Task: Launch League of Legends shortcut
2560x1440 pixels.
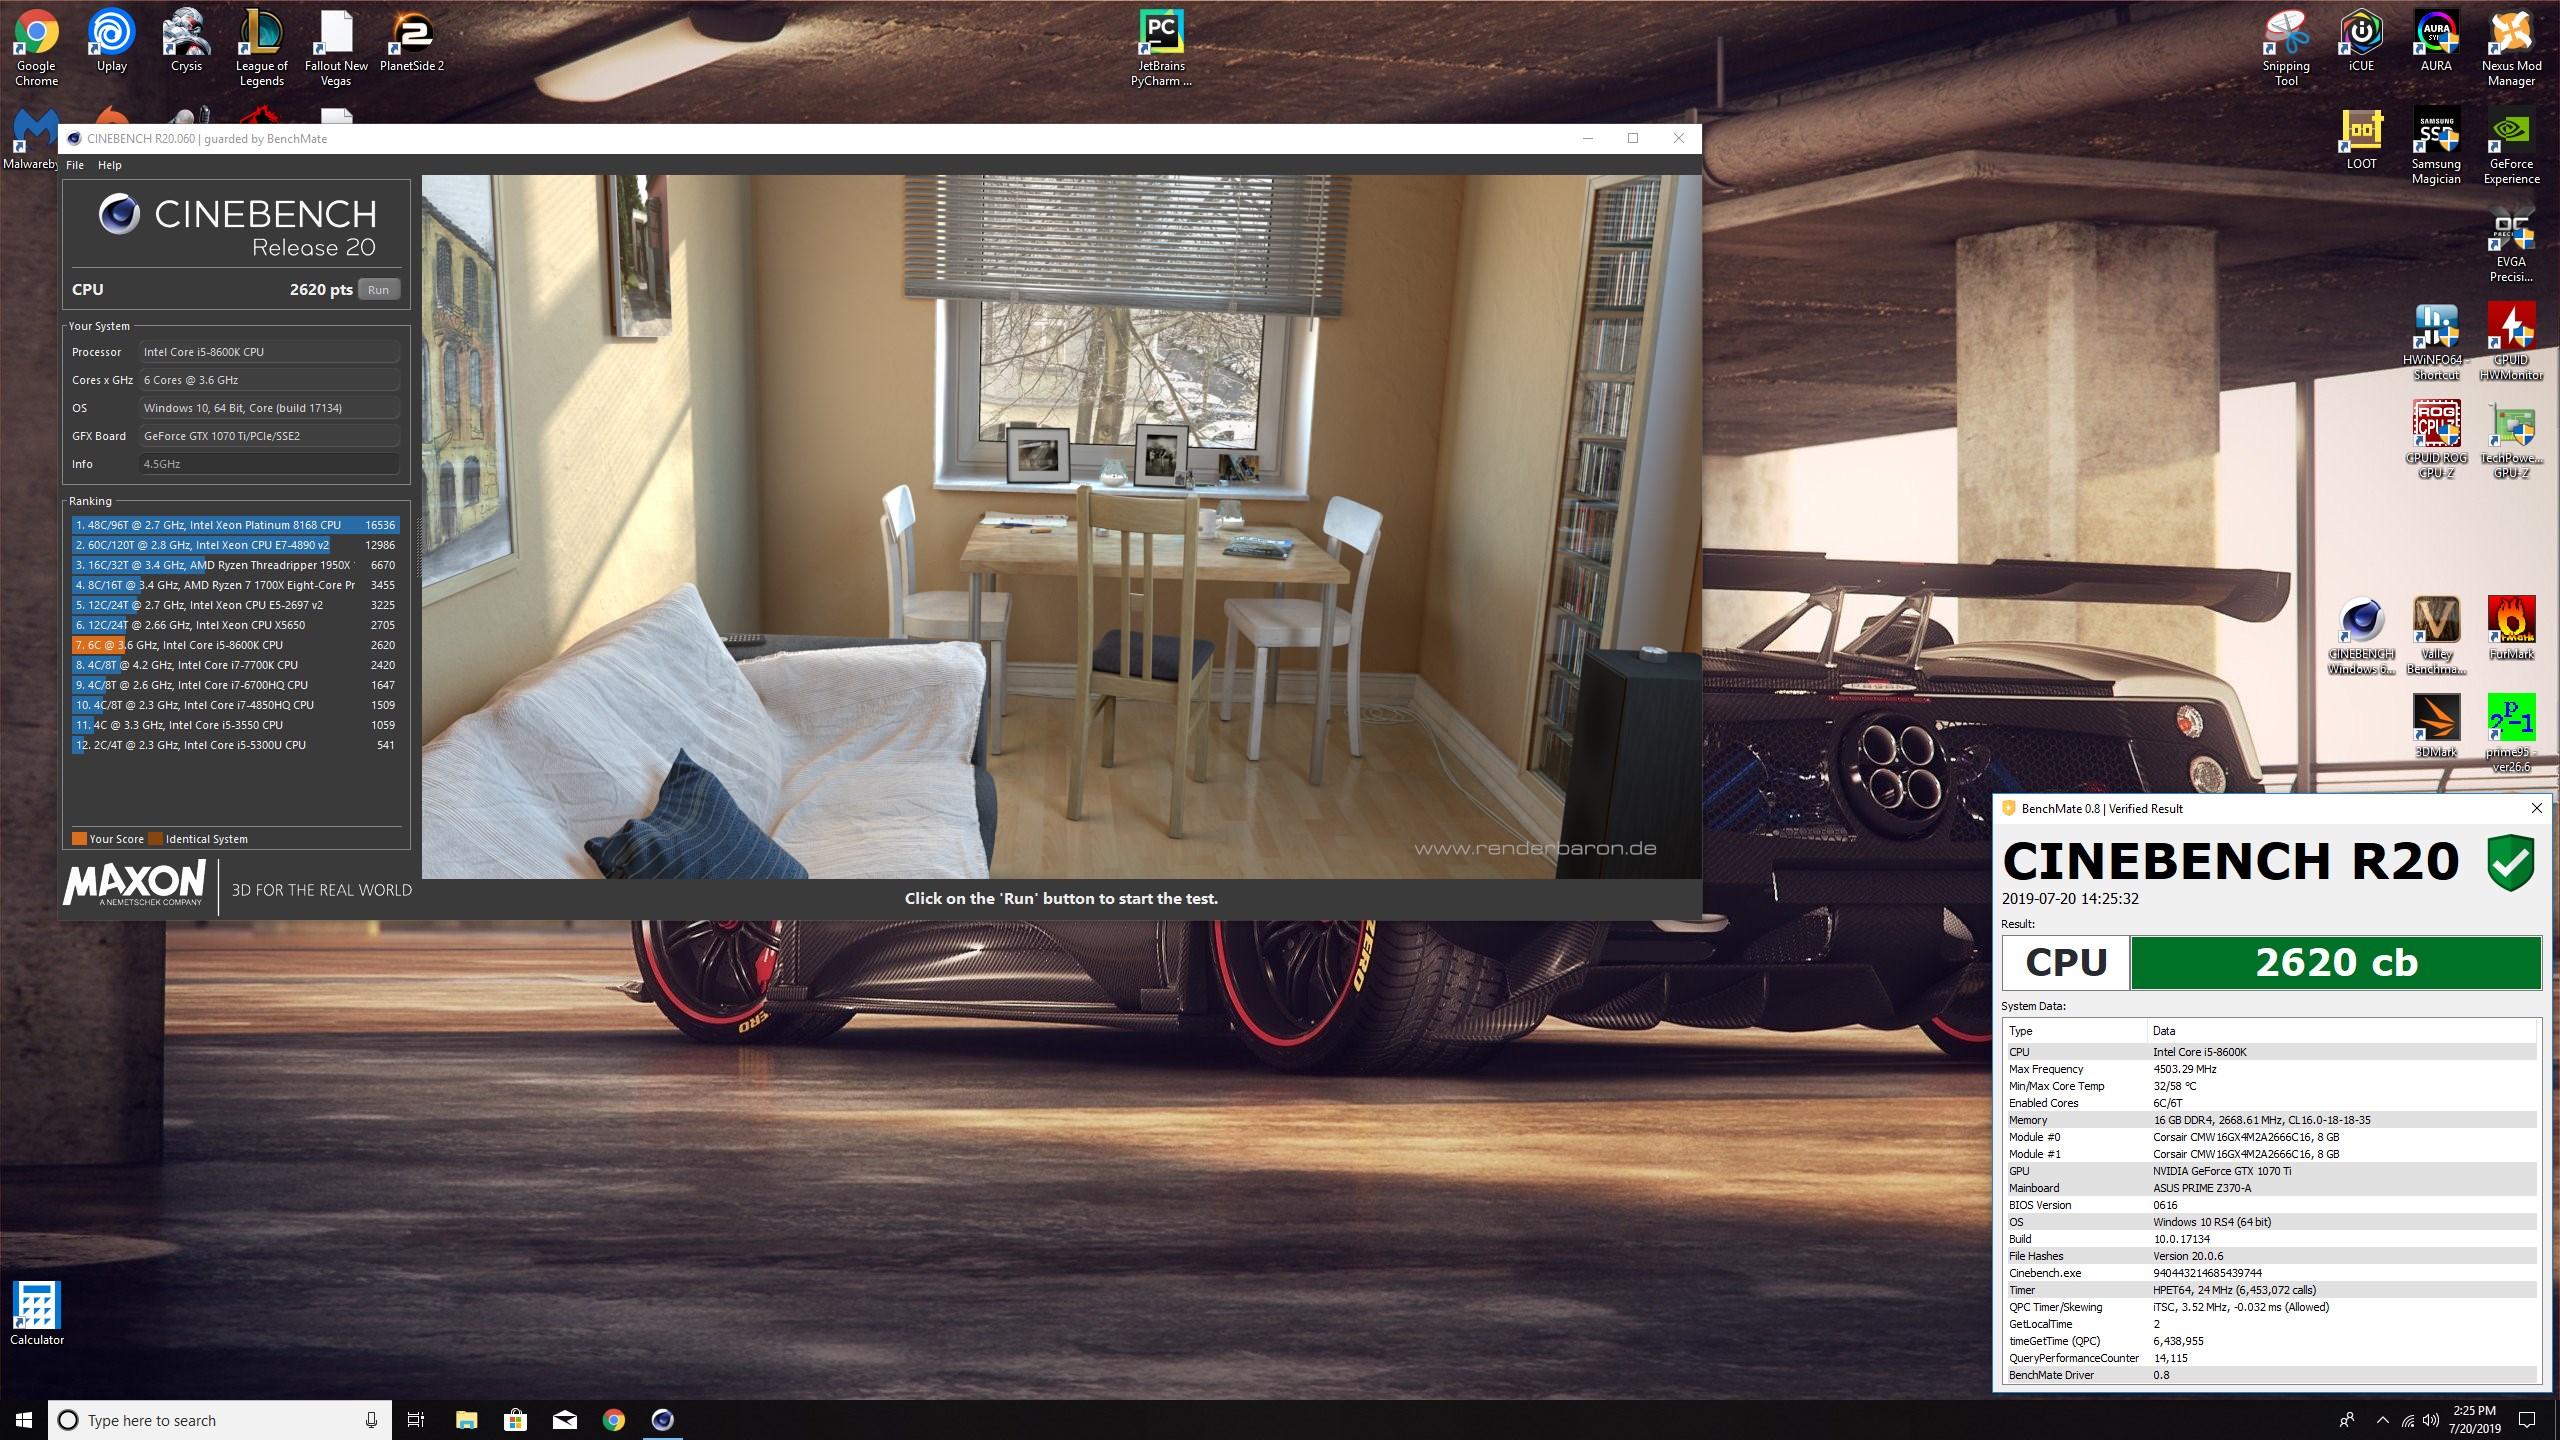Action: point(261,48)
